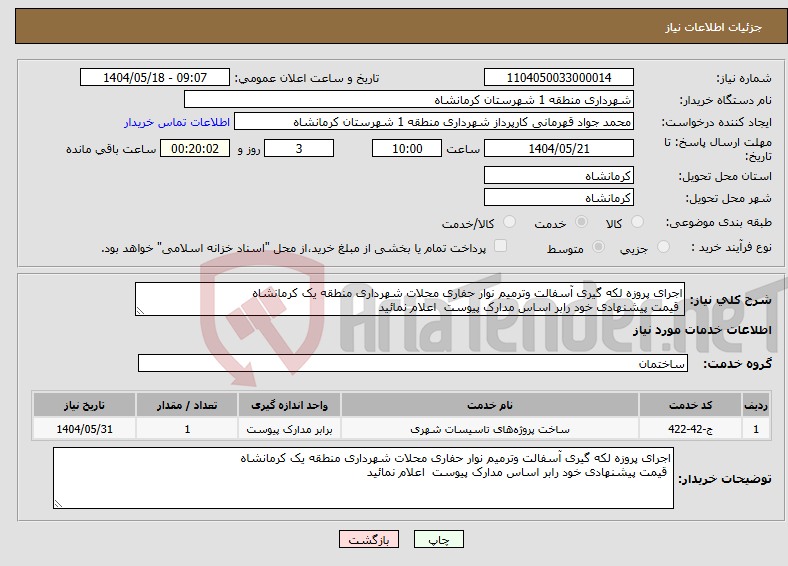Image resolution: width=788 pixels, height=566 pixels.
Task: Click the resize handle of توضیحات خریدار box
Action: tap(58, 503)
